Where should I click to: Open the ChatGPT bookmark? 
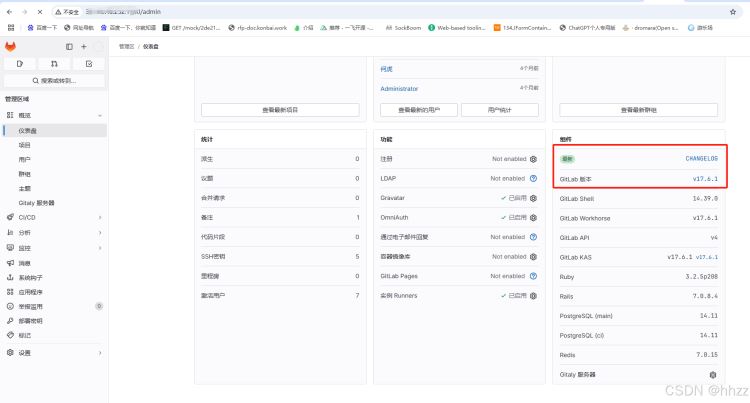coord(587,28)
